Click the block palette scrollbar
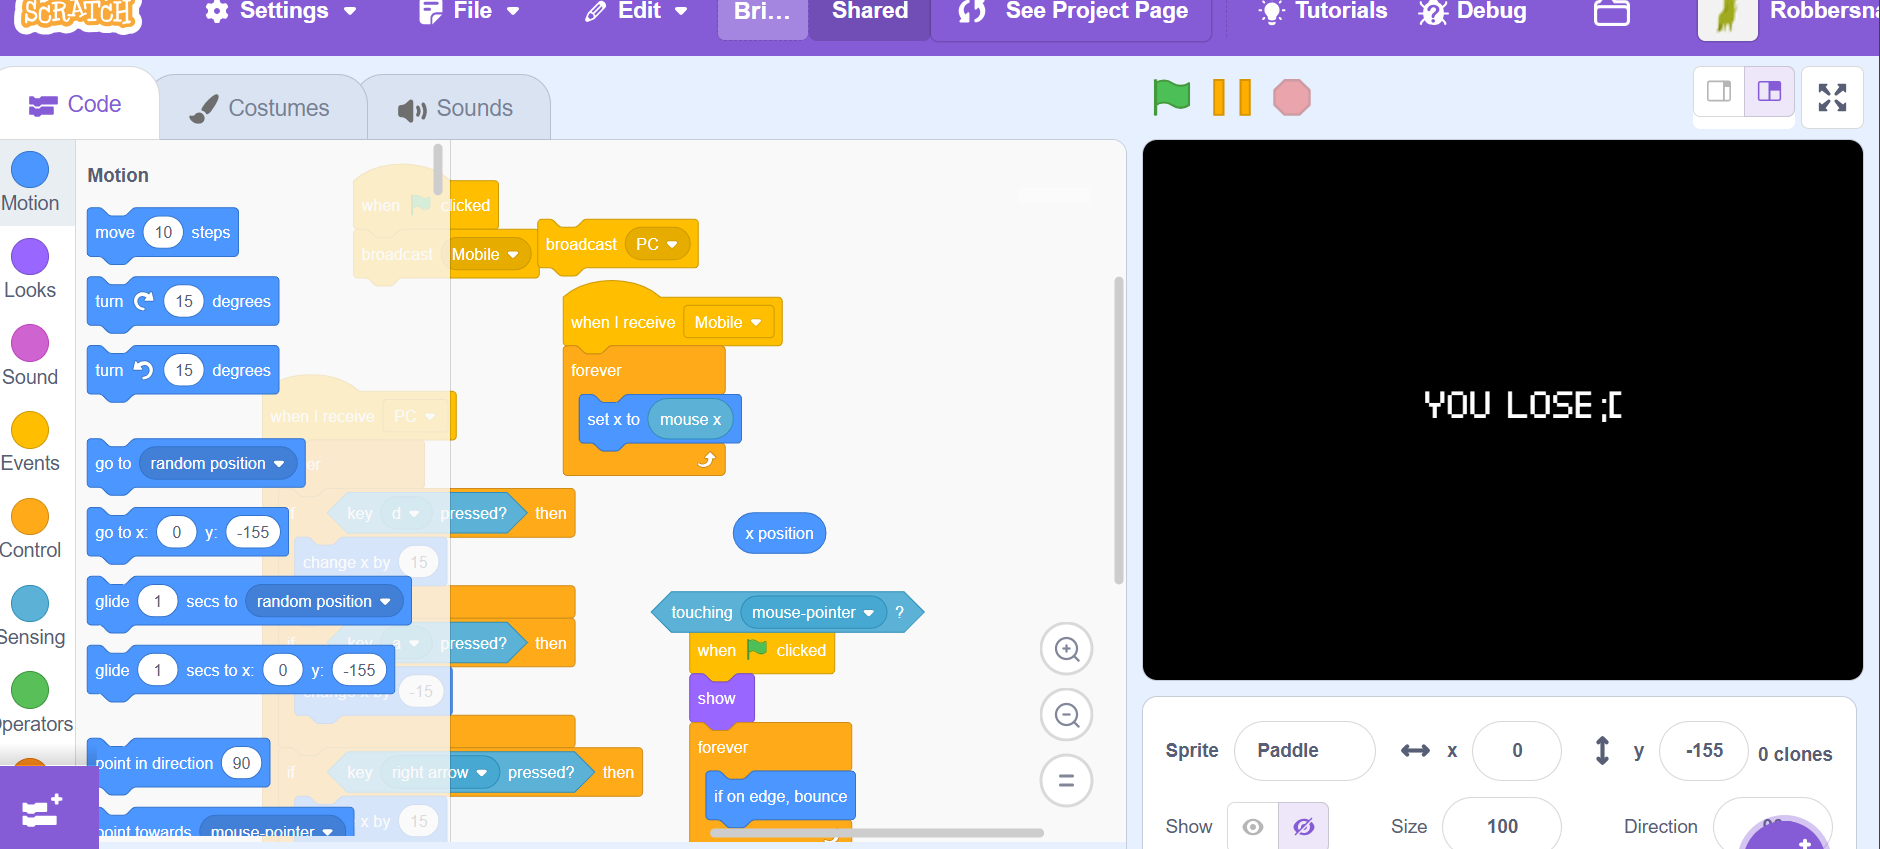 tap(437, 169)
